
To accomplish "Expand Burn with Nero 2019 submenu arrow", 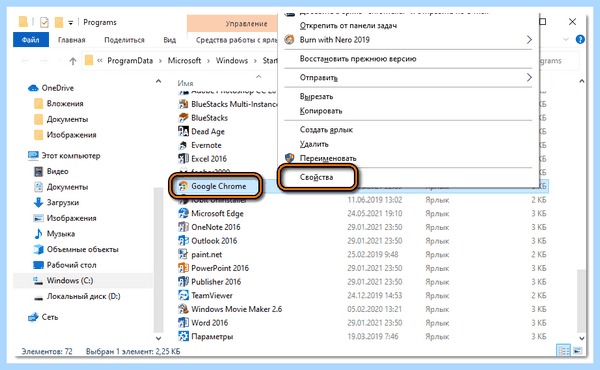I will point(529,39).
